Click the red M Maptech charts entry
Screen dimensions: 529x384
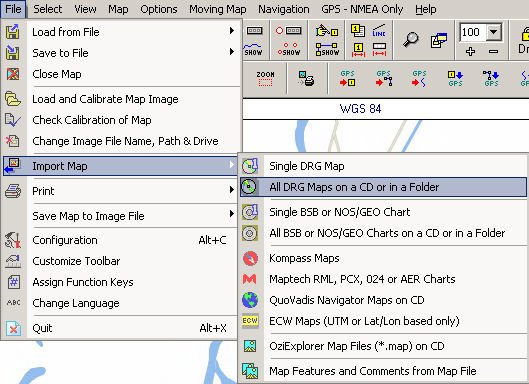pyautogui.click(x=383, y=279)
